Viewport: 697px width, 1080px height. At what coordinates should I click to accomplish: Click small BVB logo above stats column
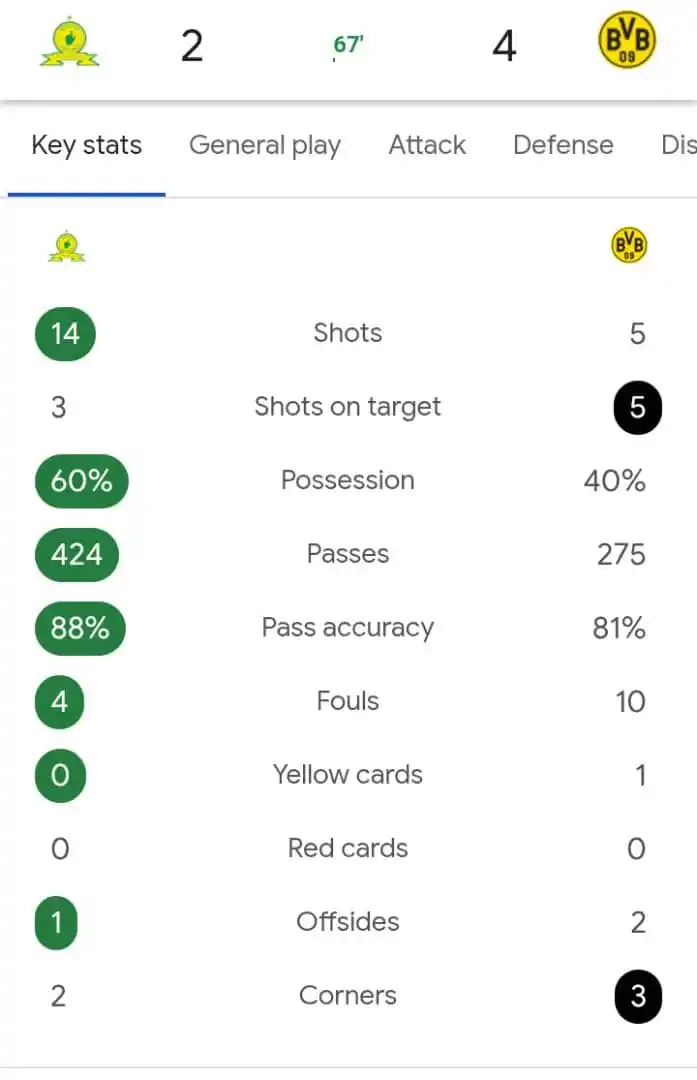(629, 245)
